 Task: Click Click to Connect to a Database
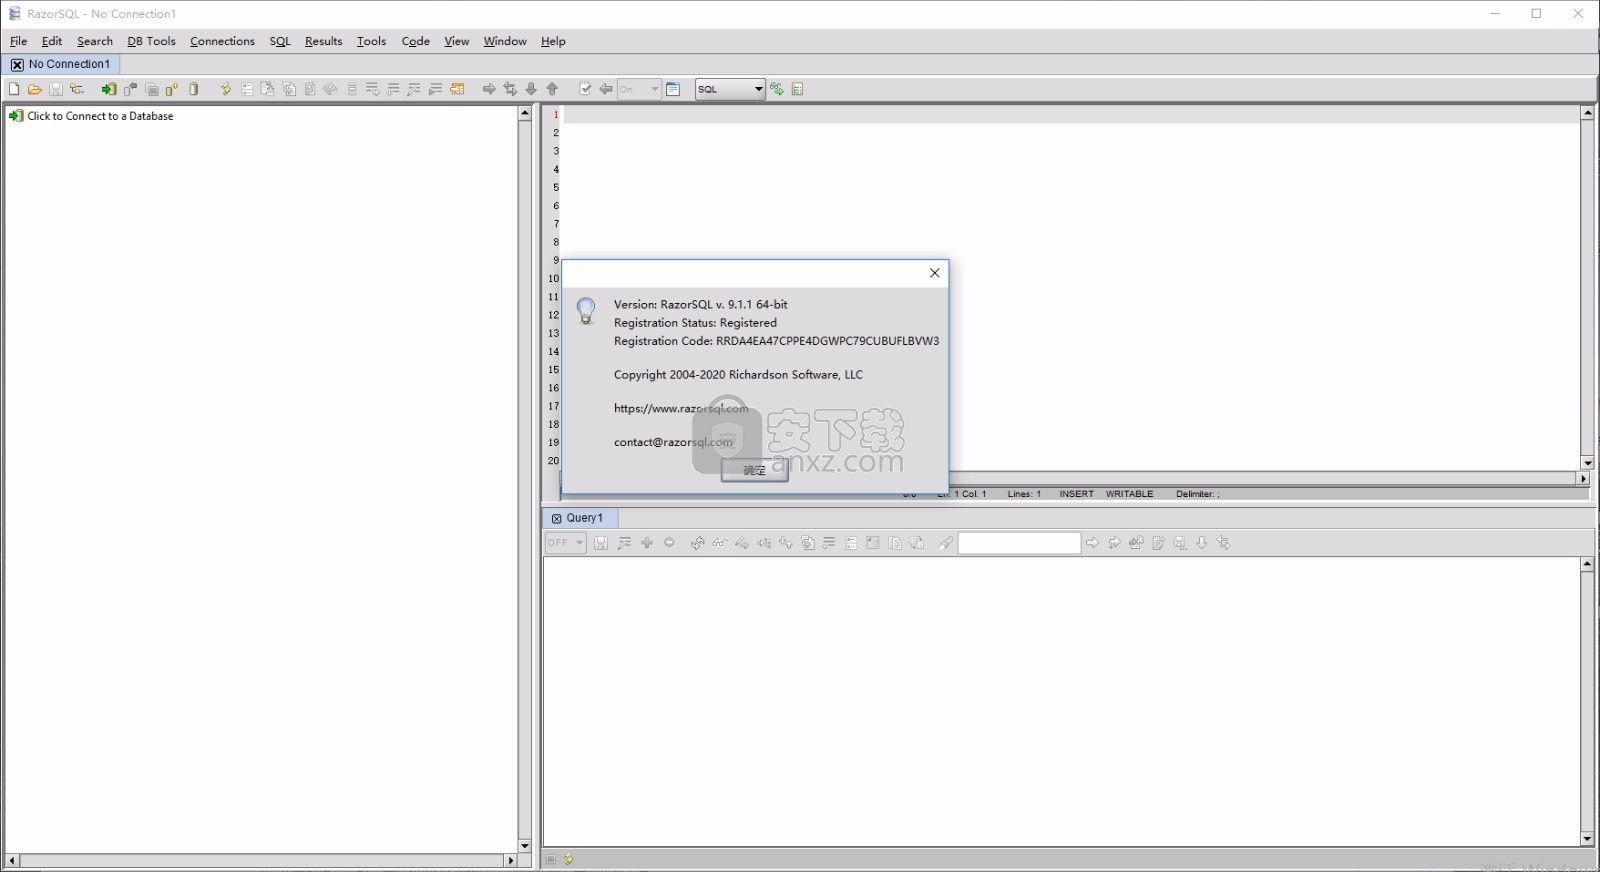tap(100, 116)
